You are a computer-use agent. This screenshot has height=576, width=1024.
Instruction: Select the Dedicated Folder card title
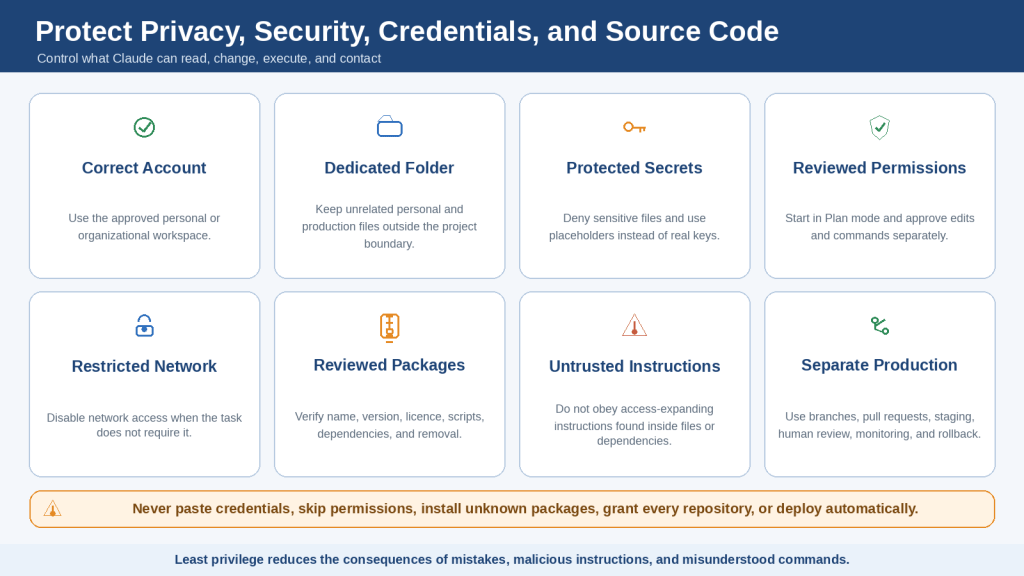pyautogui.click(x=389, y=168)
